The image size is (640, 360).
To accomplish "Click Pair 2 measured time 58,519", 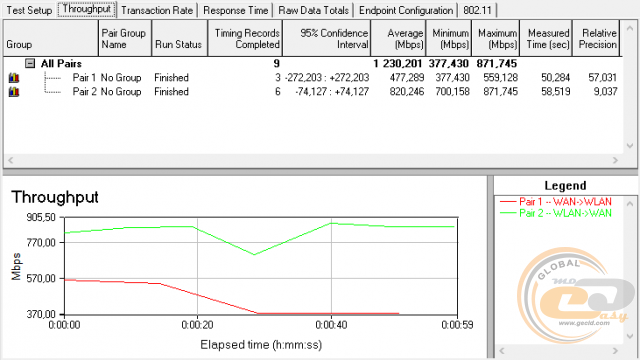I will [x=556, y=92].
